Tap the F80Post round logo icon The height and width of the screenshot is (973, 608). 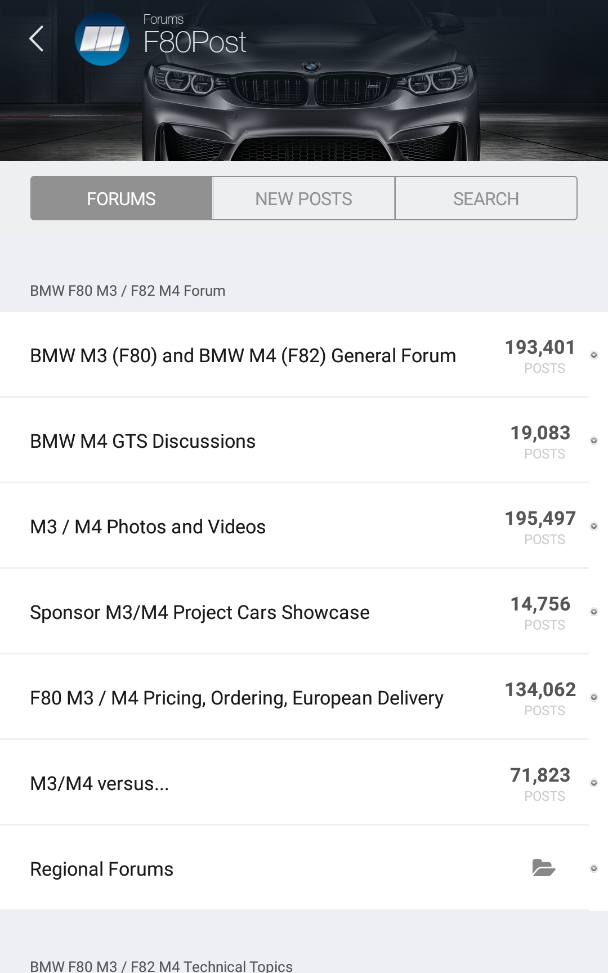click(x=102, y=40)
